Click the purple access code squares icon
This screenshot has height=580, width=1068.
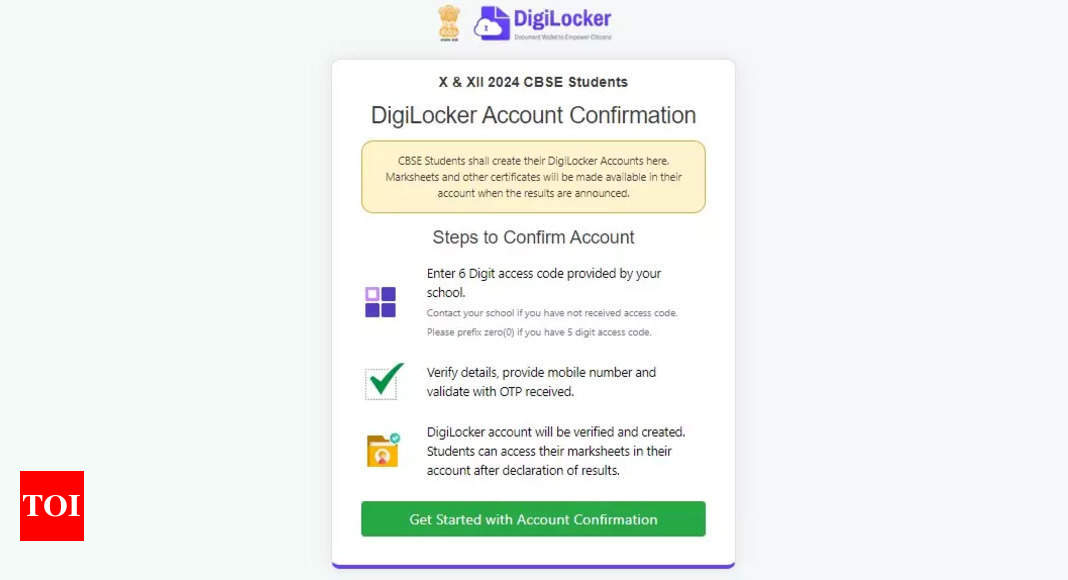pyautogui.click(x=381, y=302)
